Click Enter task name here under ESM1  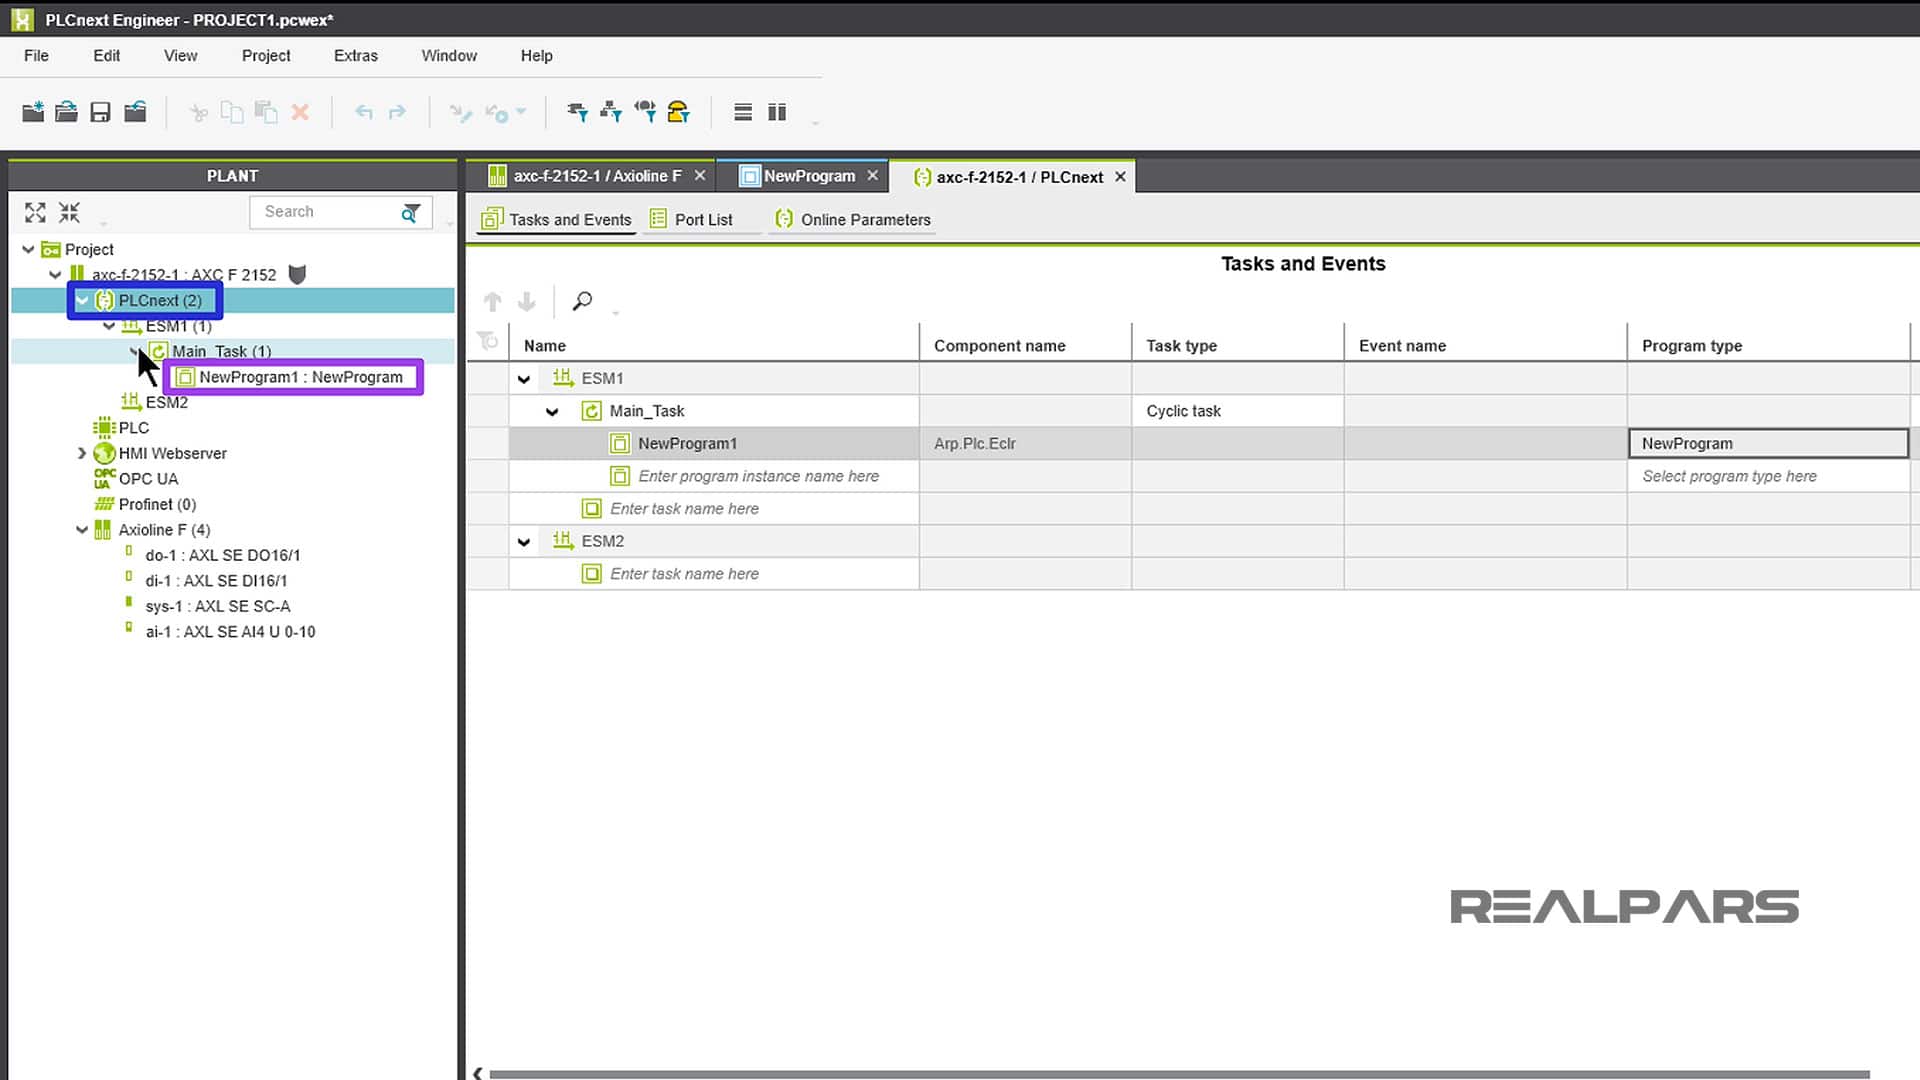pyautogui.click(x=685, y=509)
